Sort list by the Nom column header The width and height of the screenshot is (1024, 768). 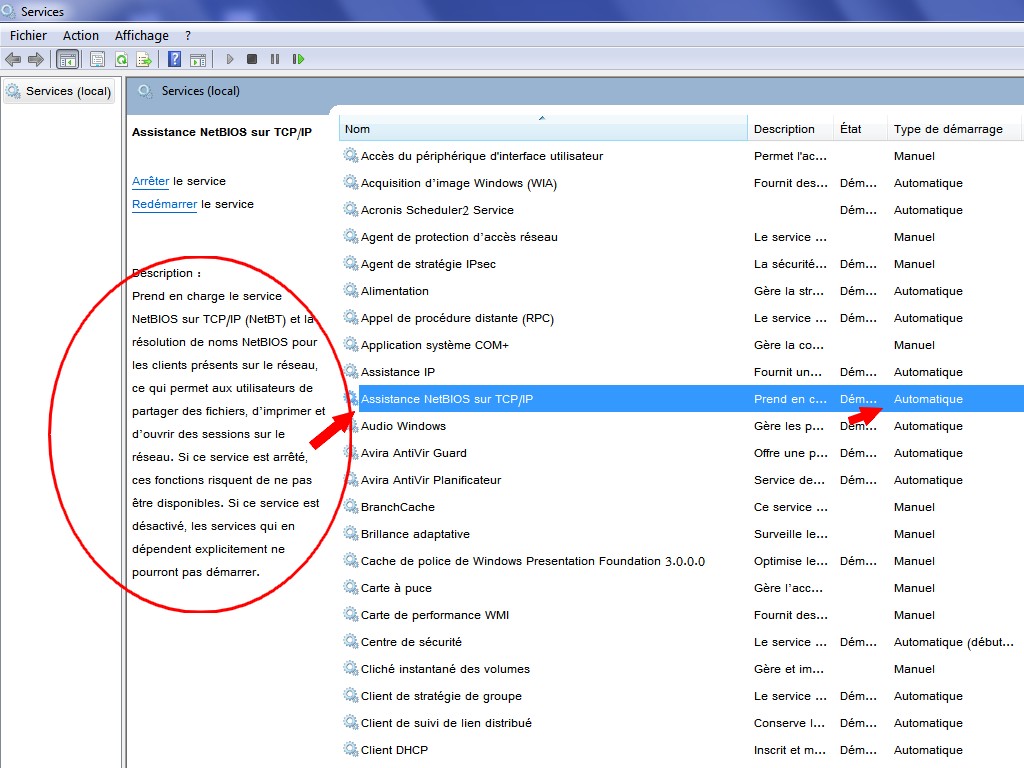[540, 129]
